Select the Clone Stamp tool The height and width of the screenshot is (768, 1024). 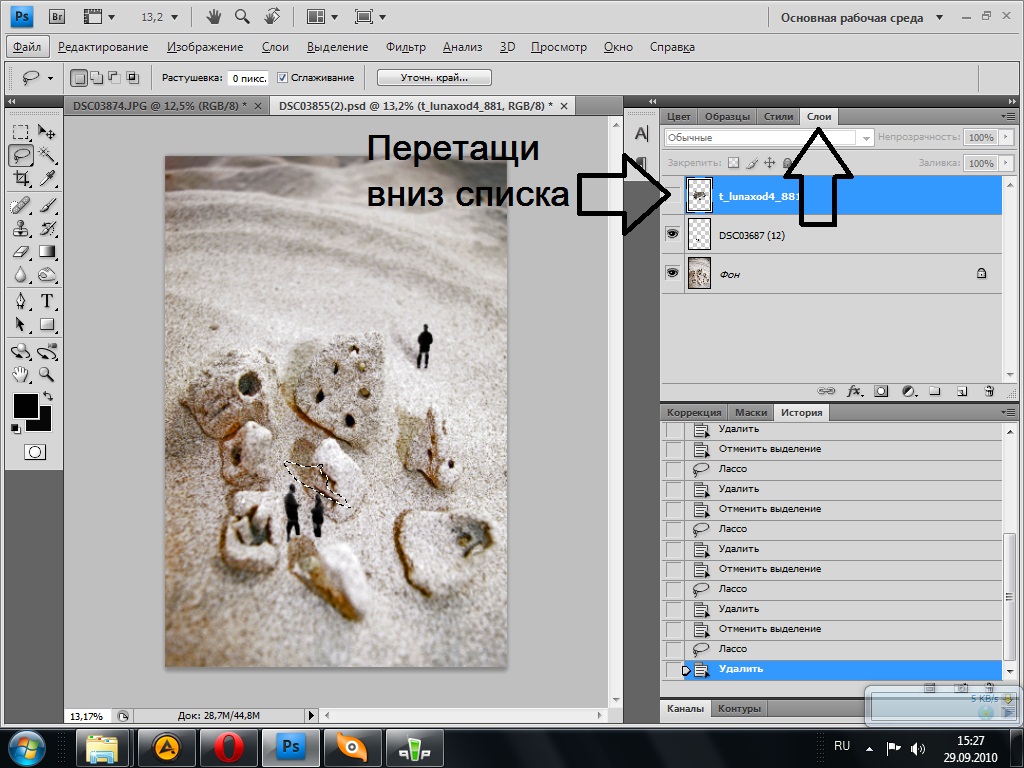coord(21,229)
